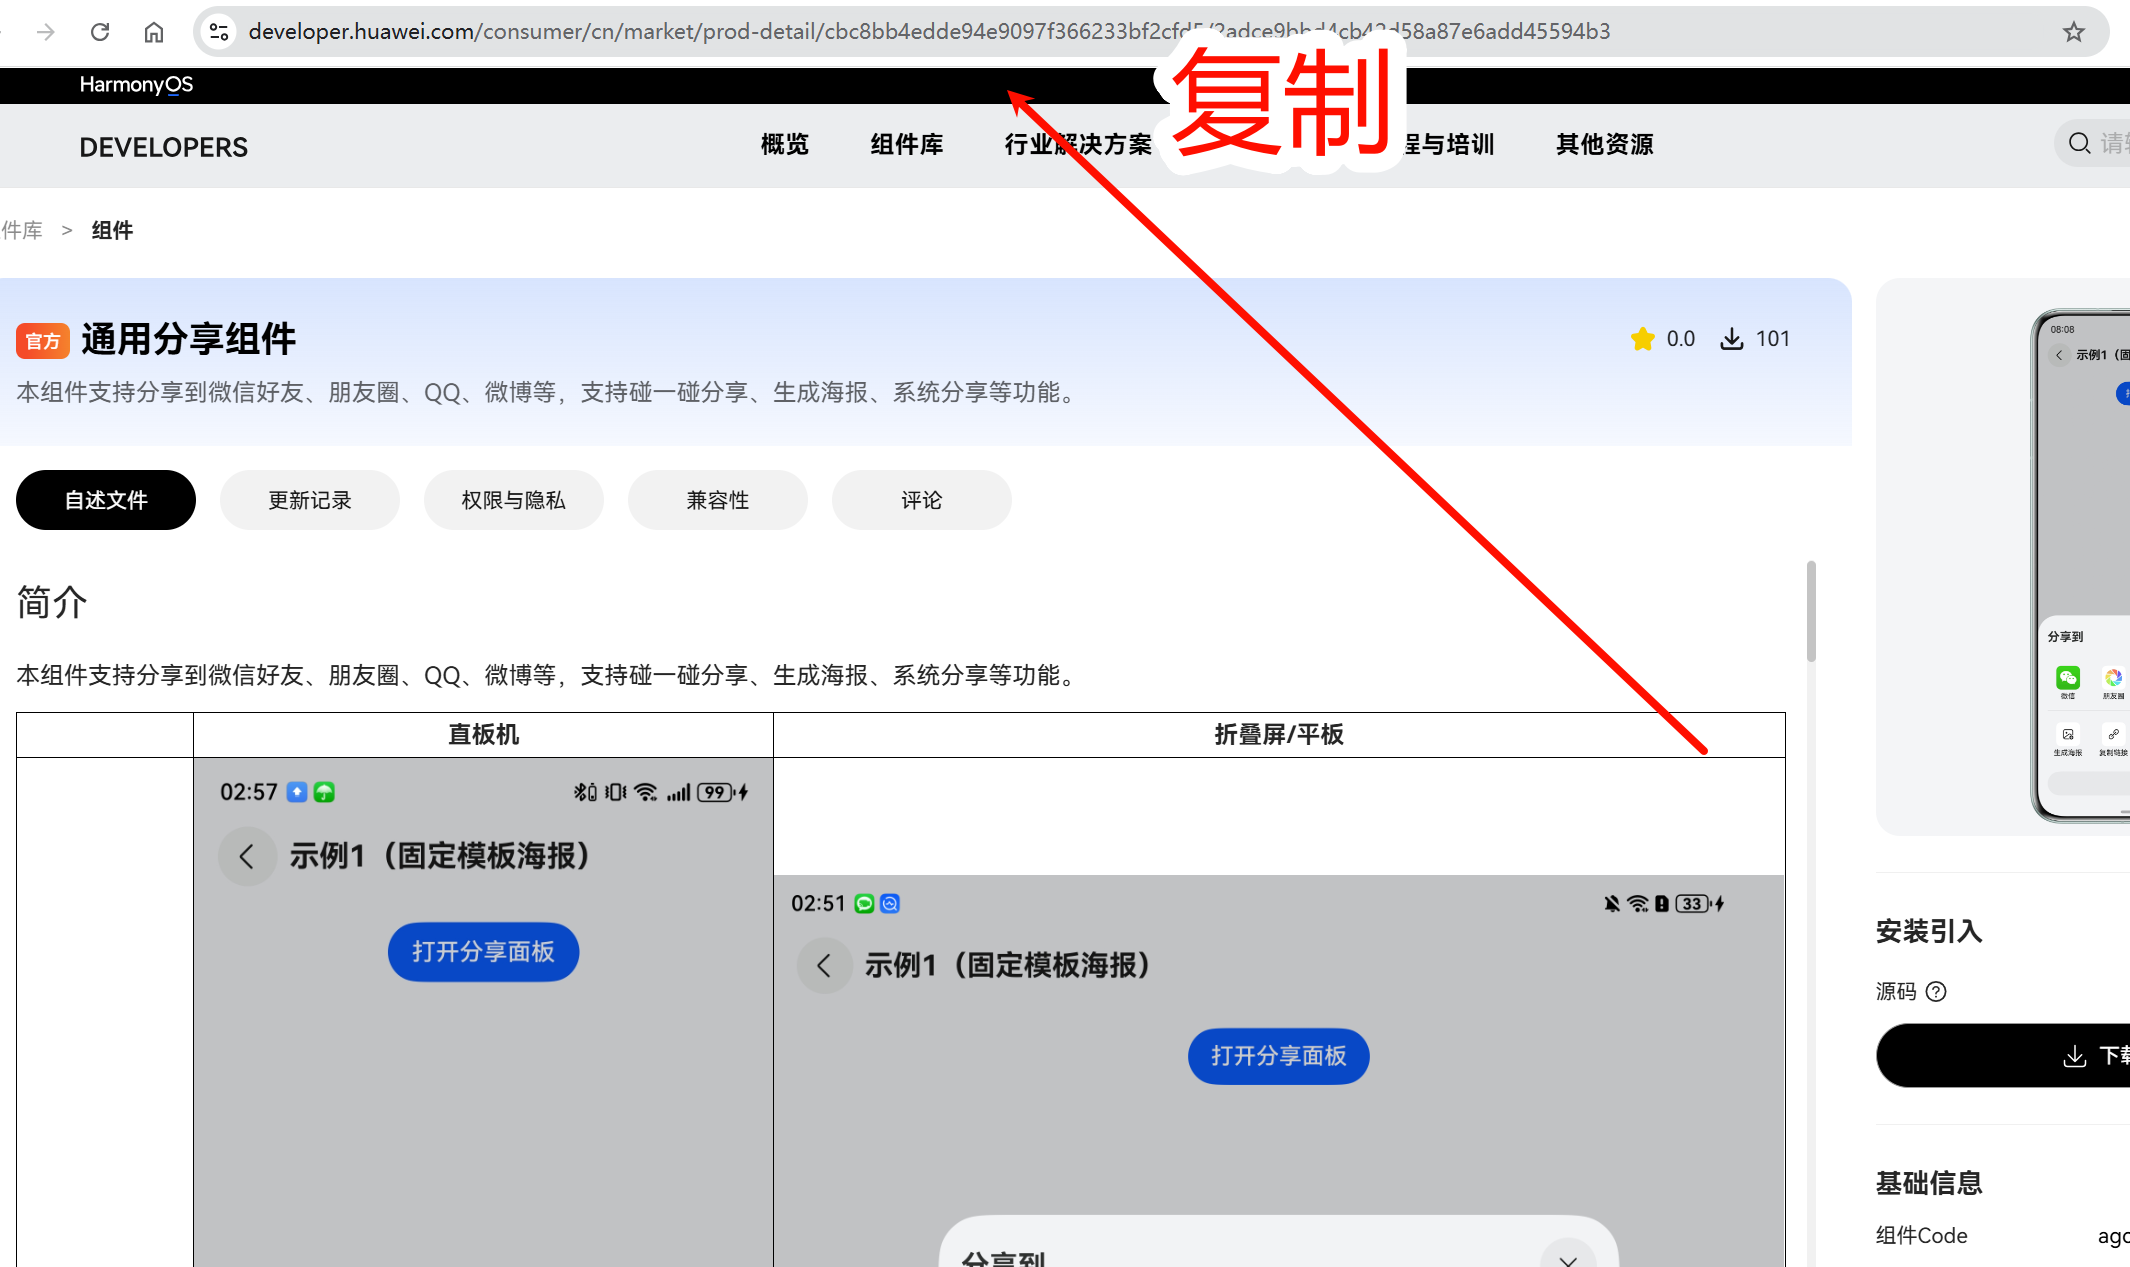
Task: Click the help icon beside 源码
Action: (1936, 991)
